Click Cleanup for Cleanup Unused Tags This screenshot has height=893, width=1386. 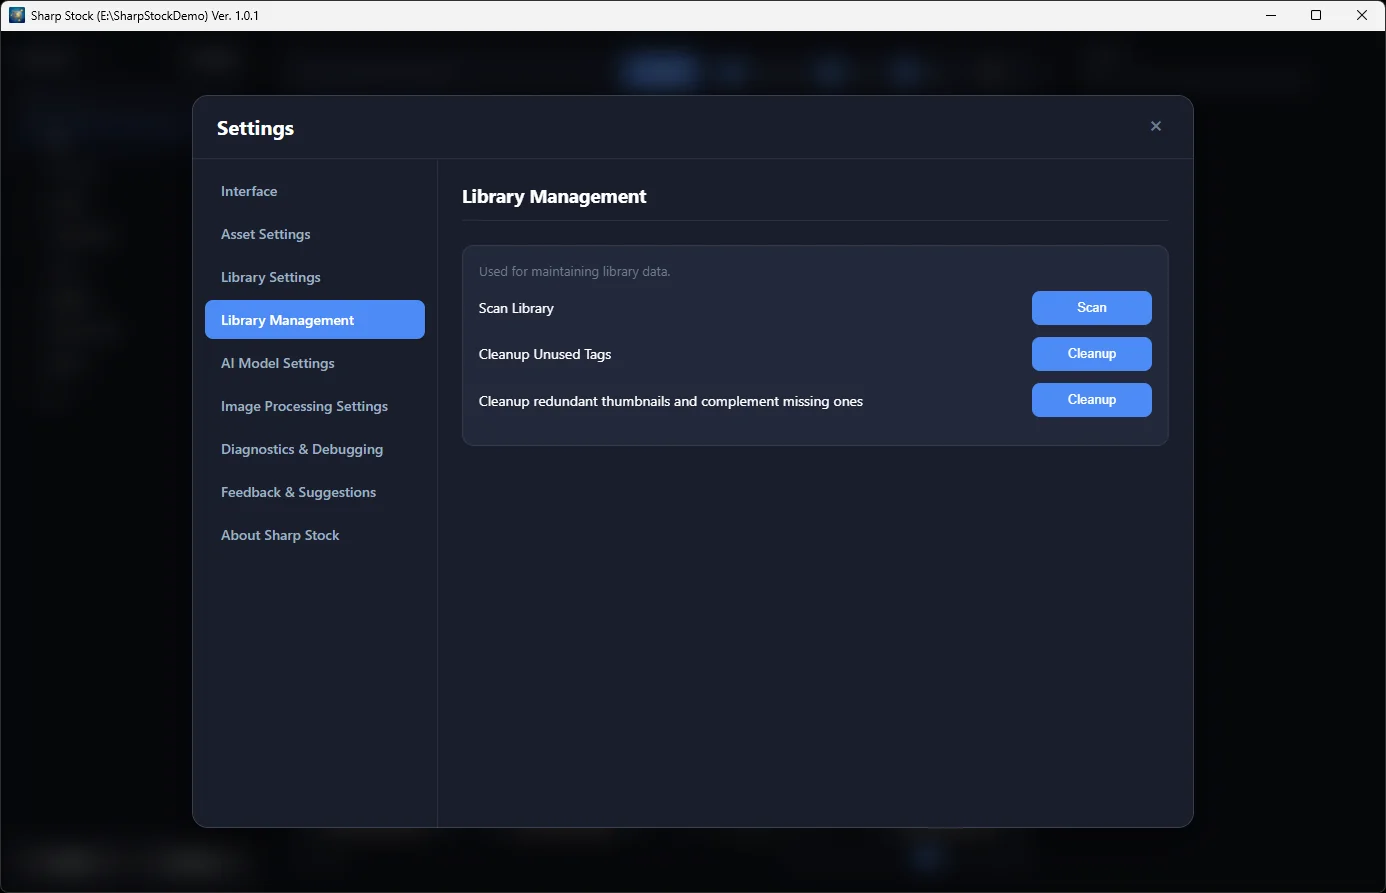click(x=1092, y=354)
